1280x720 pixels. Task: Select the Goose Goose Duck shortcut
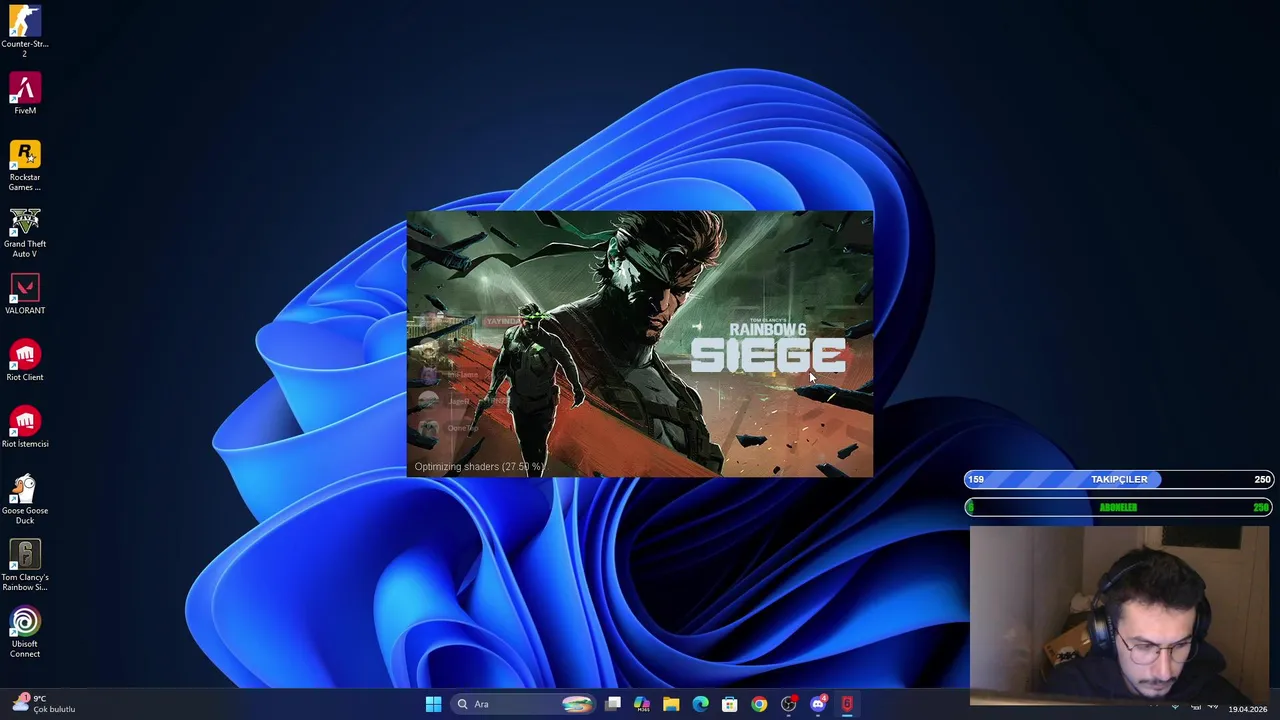point(25,500)
